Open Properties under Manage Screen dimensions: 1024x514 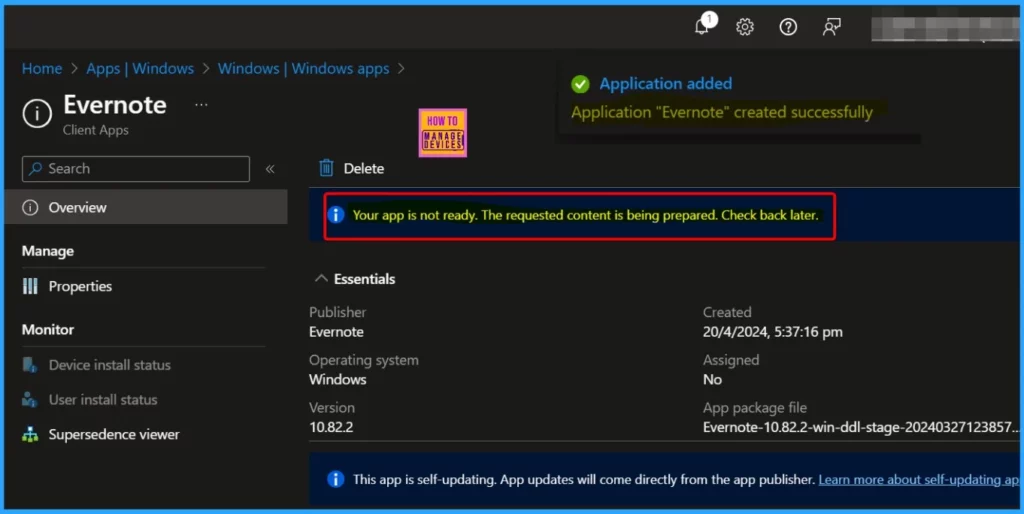tap(80, 286)
